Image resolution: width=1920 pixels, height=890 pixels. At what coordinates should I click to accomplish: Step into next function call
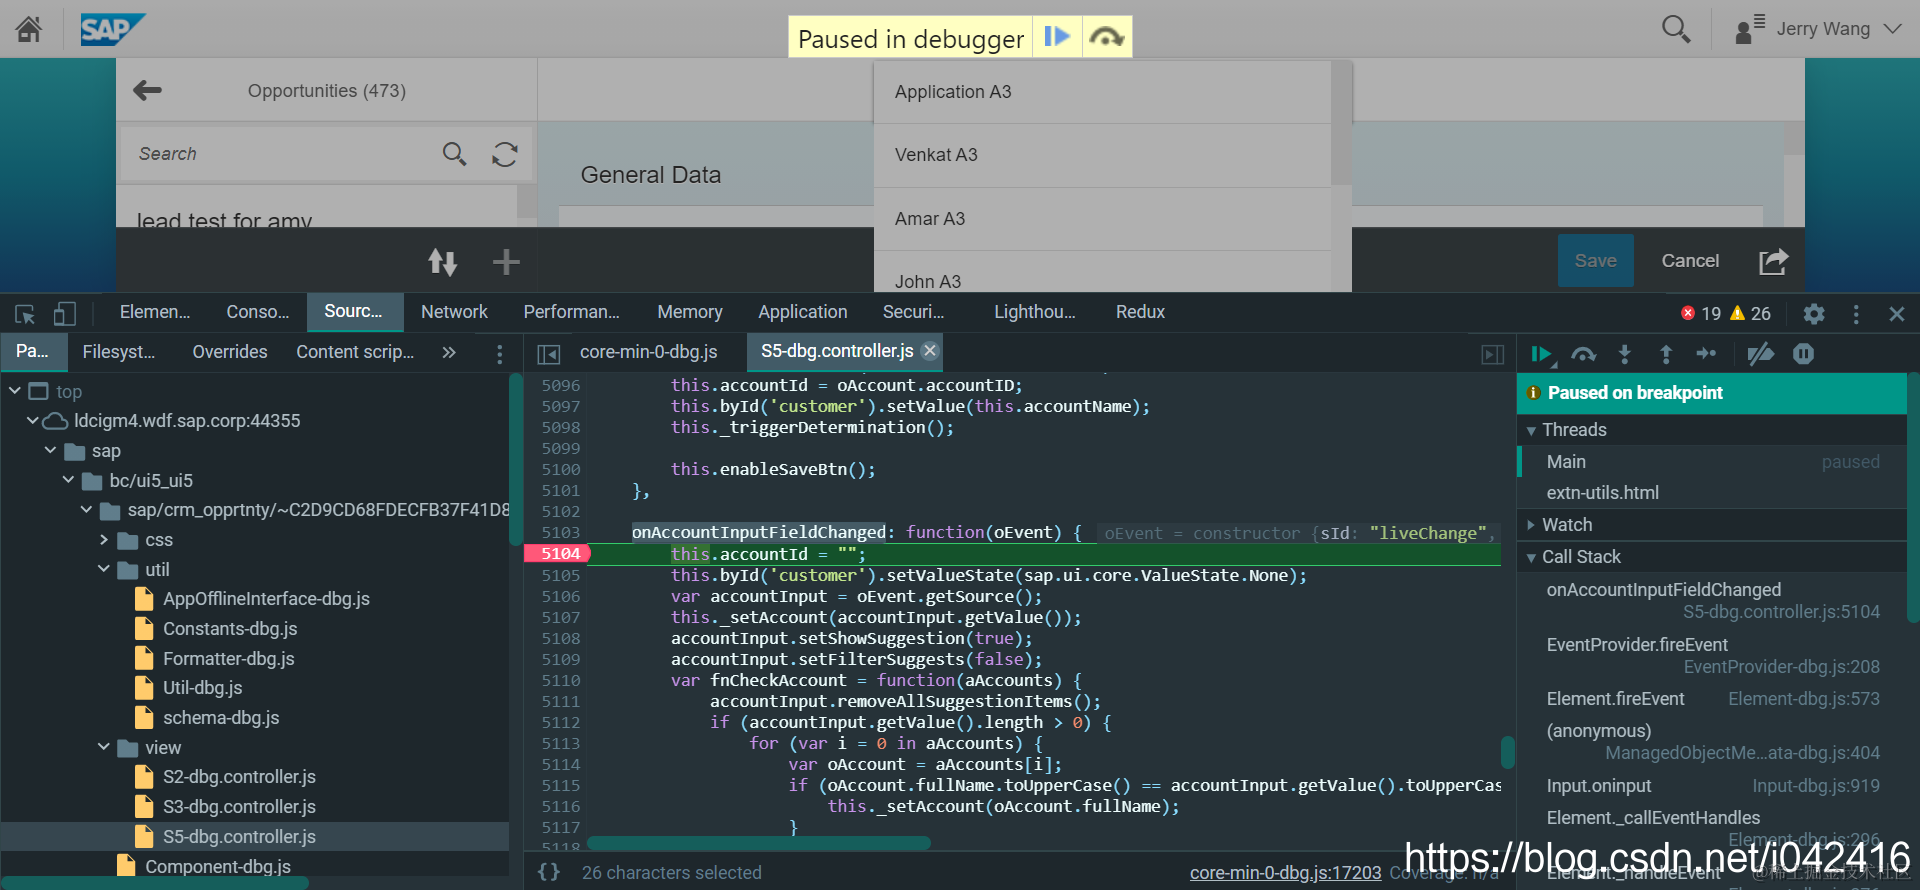(x=1625, y=354)
